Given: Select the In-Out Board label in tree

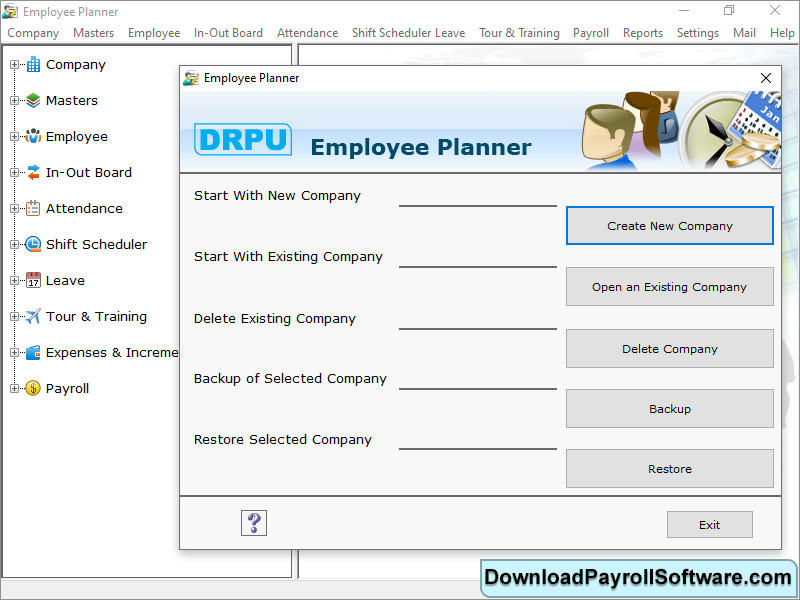Looking at the screenshot, I should 89,172.
